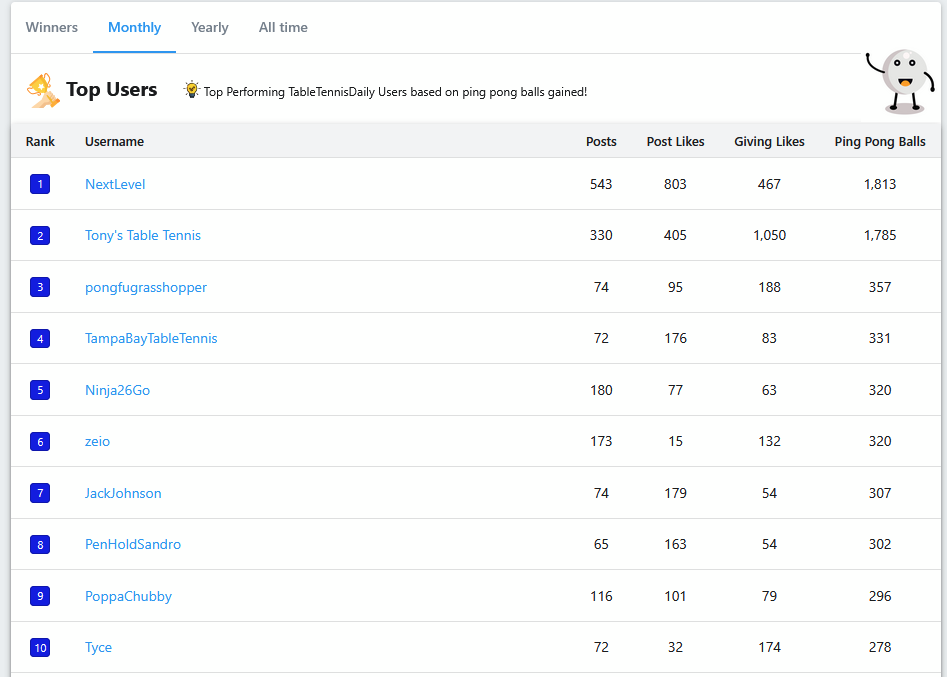Click the Top Performing TableTennisDaily Users description
The image size is (947, 677).
coord(395,92)
